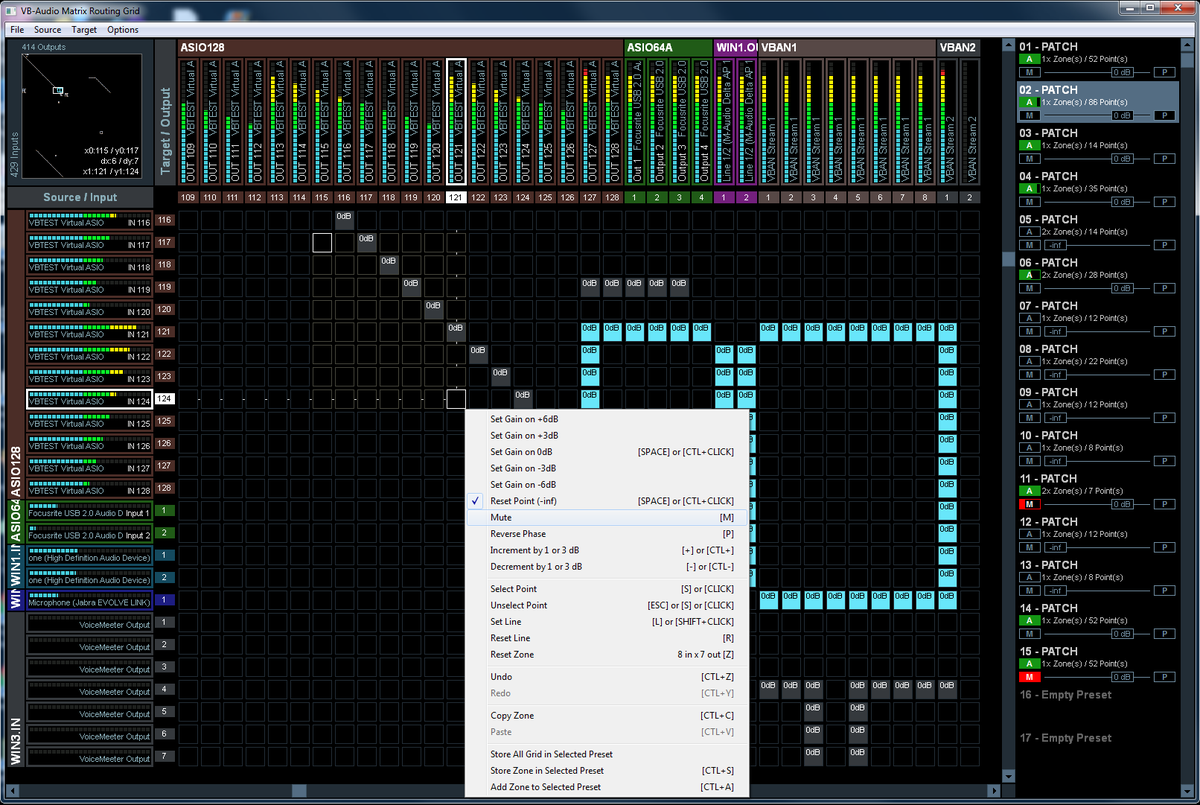Image resolution: width=1200 pixels, height=805 pixels.
Task: Toggle the A button of 13 - PATCH
Action: pos(1028,577)
